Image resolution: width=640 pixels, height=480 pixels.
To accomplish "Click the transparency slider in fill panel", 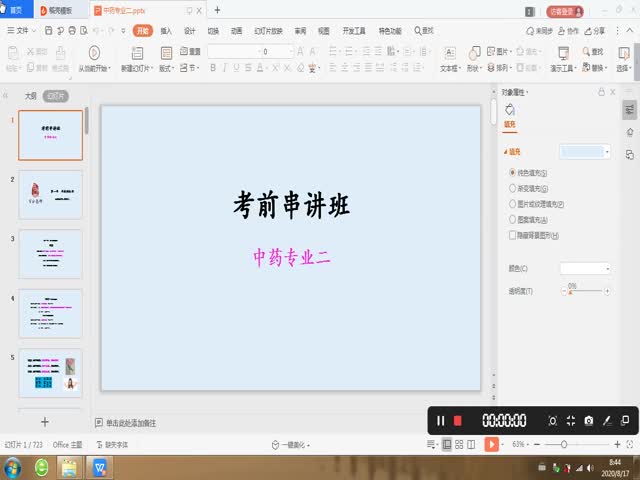I will [585, 291].
